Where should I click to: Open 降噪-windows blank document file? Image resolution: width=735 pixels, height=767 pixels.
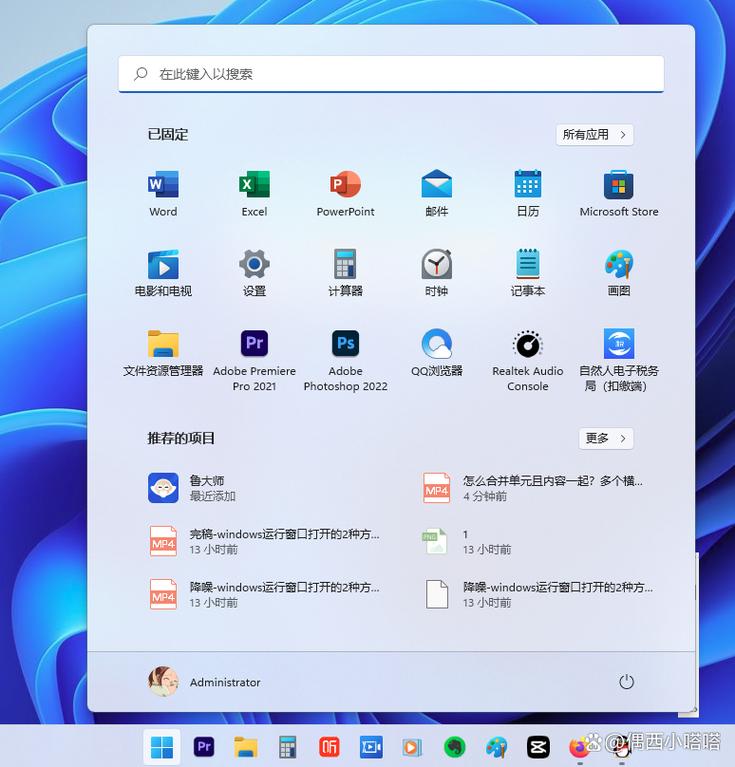click(x=540, y=594)
